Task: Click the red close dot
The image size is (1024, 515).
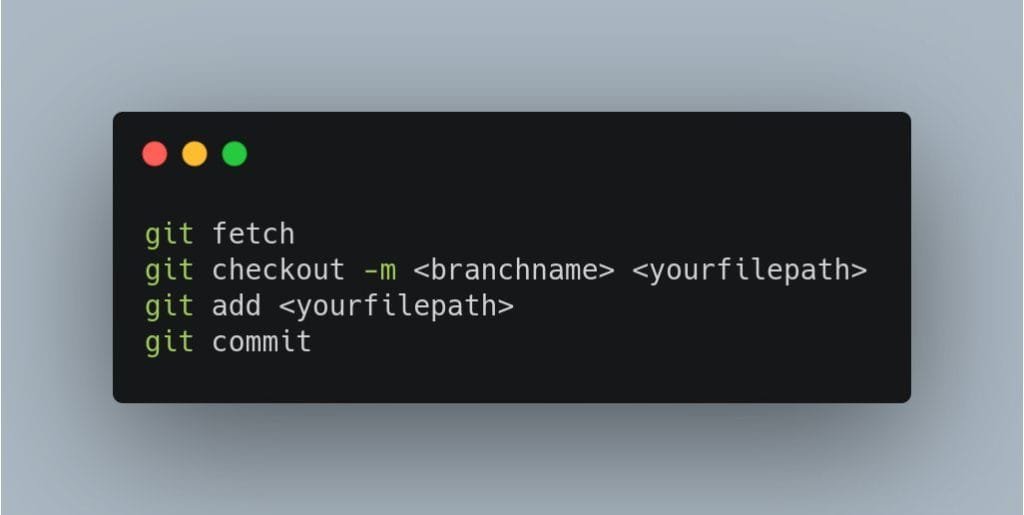Action: pyautogui.click(x=155, y=154)
